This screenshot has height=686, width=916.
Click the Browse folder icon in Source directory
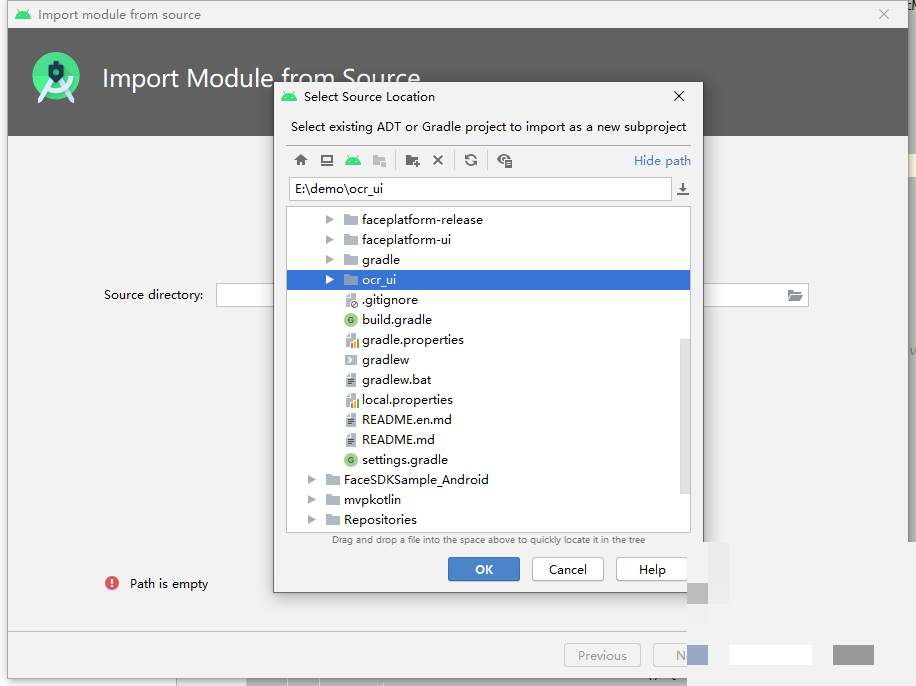tap(794, 296)
